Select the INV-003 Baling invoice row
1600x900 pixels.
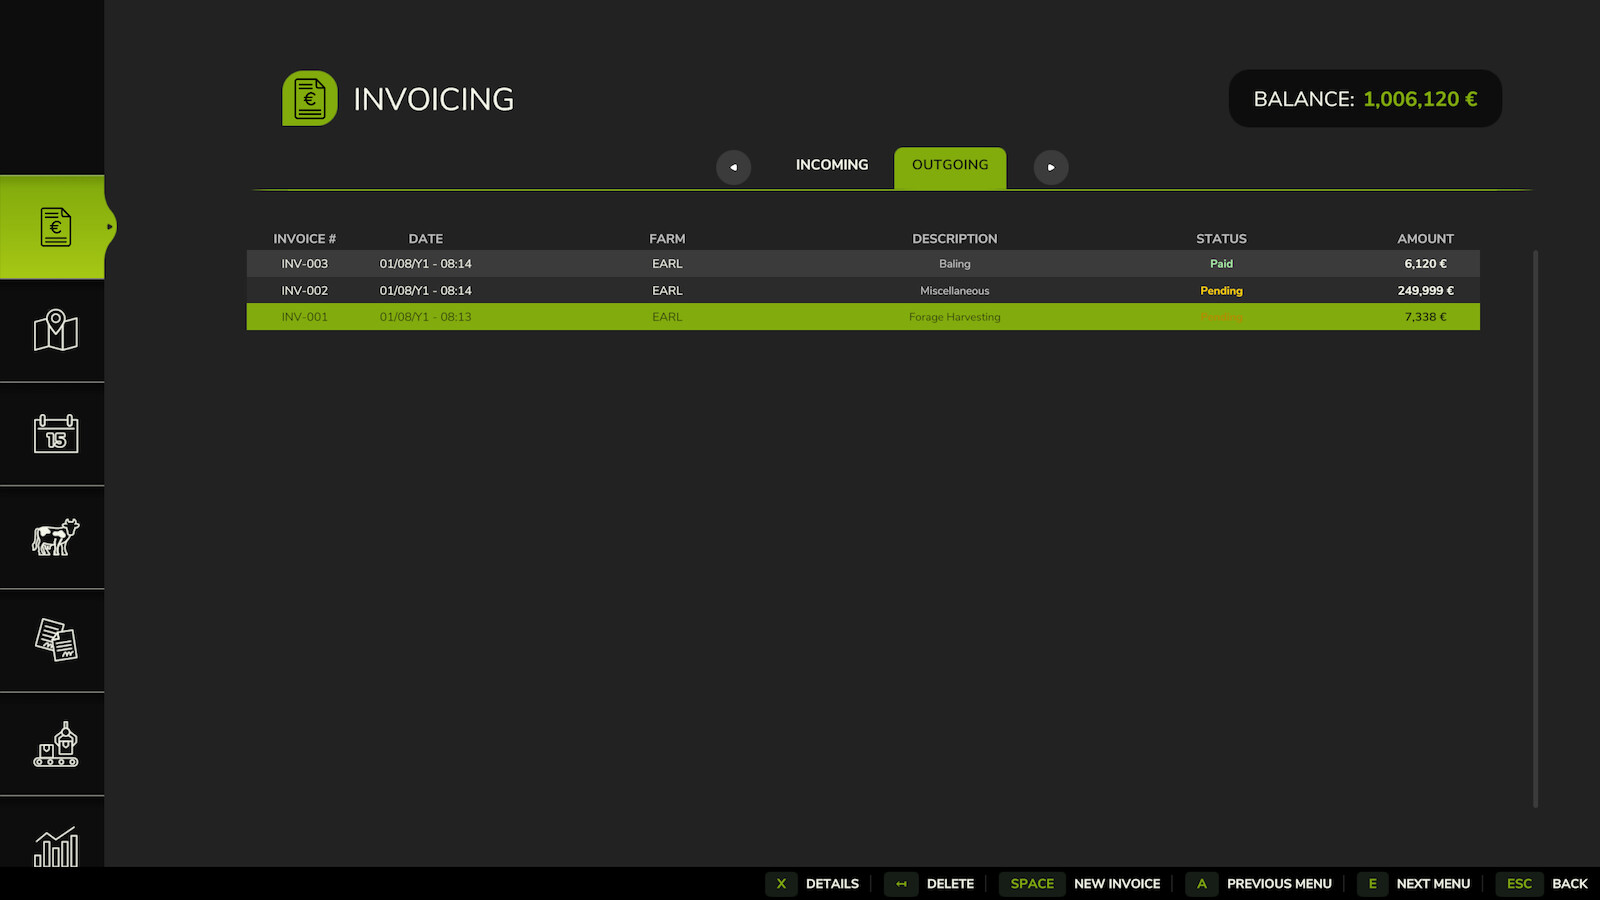click(862, 263)
